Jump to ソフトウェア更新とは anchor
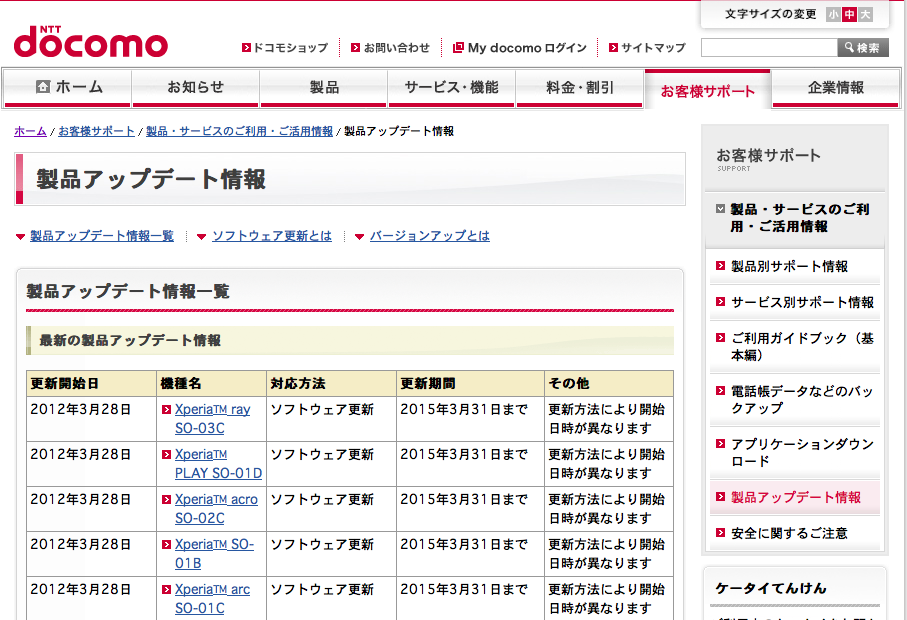The height and width of the screenshot is (620, 907). point(272,236)
